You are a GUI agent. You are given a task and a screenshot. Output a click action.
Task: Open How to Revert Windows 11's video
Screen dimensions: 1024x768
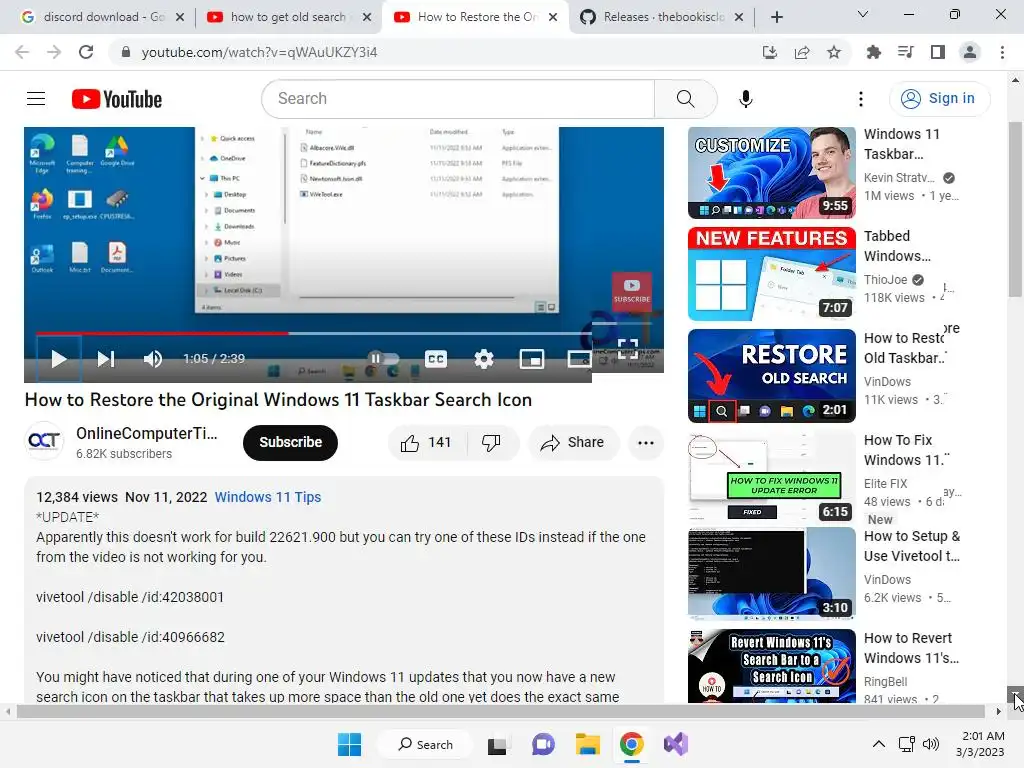click(x=771, y=666)
